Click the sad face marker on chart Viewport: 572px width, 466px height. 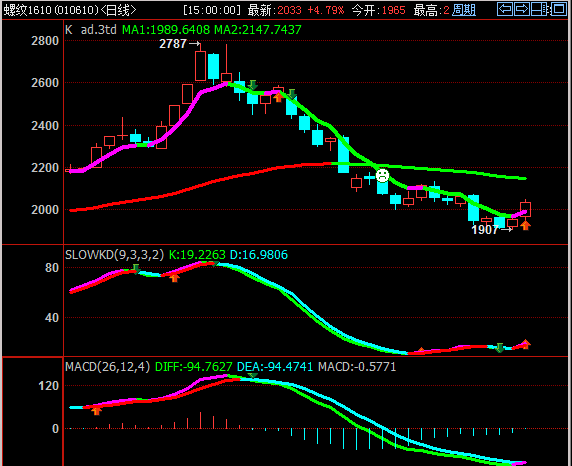(x=382, y=176)
